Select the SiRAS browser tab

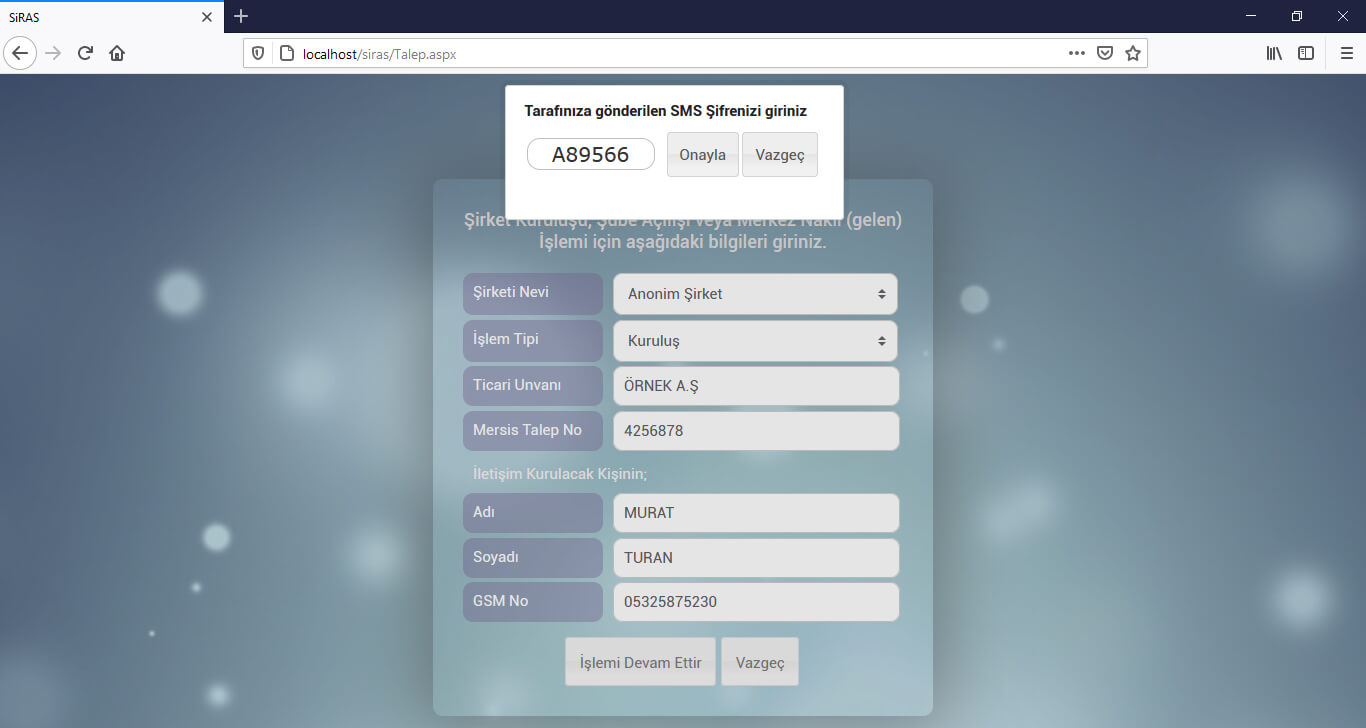point(100,16)
